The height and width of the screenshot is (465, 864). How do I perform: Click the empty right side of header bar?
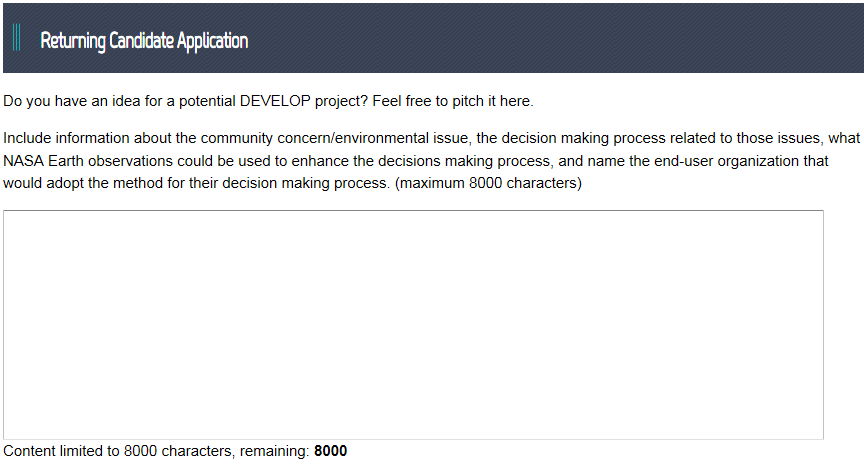[x=600, y=40]
